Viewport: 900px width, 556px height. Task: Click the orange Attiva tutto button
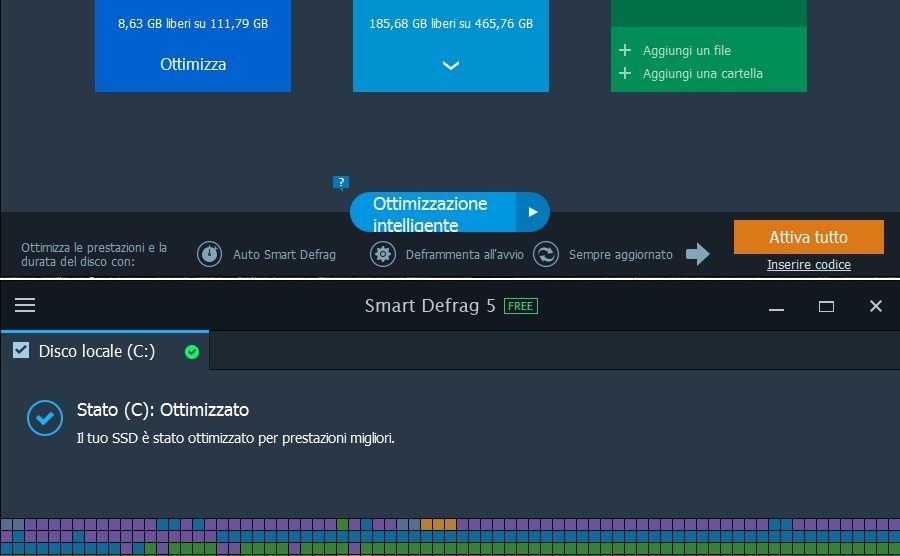[x=808, y=237]
